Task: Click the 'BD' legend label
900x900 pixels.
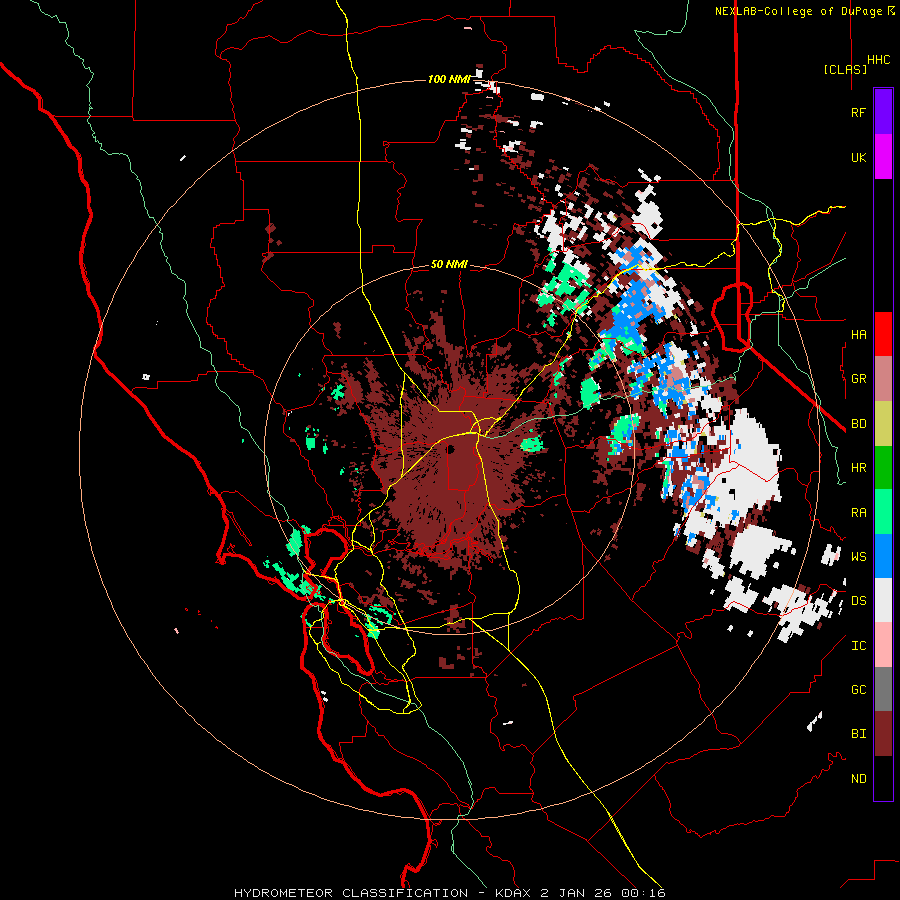Action: click(x=858, y=424)
